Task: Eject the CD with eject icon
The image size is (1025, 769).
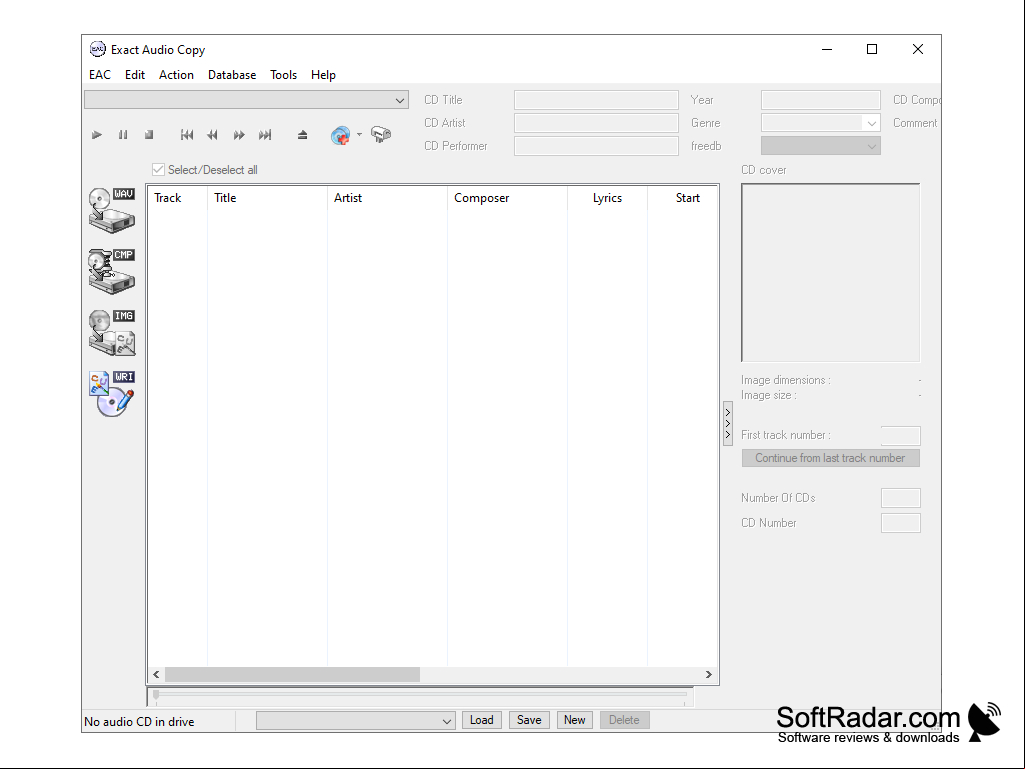Action: [302, 135]
